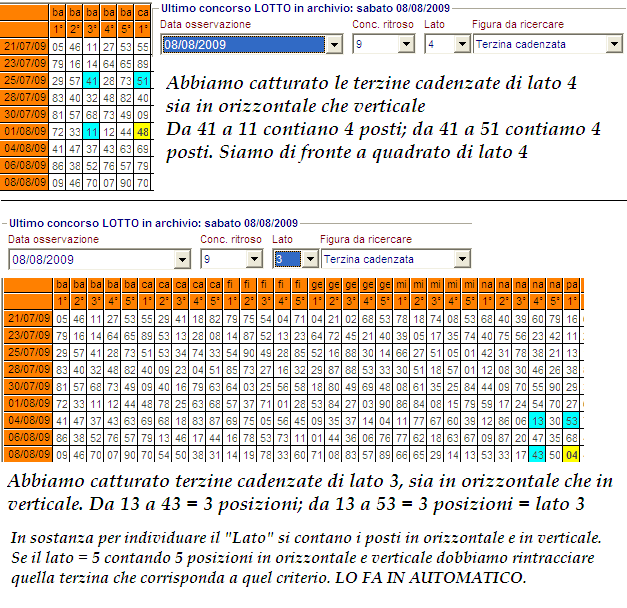Click the 'pa' column header in wide table

(x=571, y=285)
